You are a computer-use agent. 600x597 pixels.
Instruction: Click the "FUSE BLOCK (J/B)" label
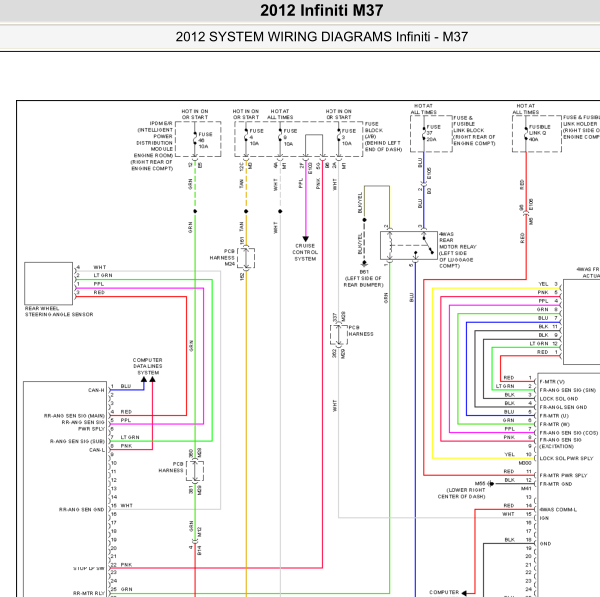pyautogui.click(x=383, y=137)
